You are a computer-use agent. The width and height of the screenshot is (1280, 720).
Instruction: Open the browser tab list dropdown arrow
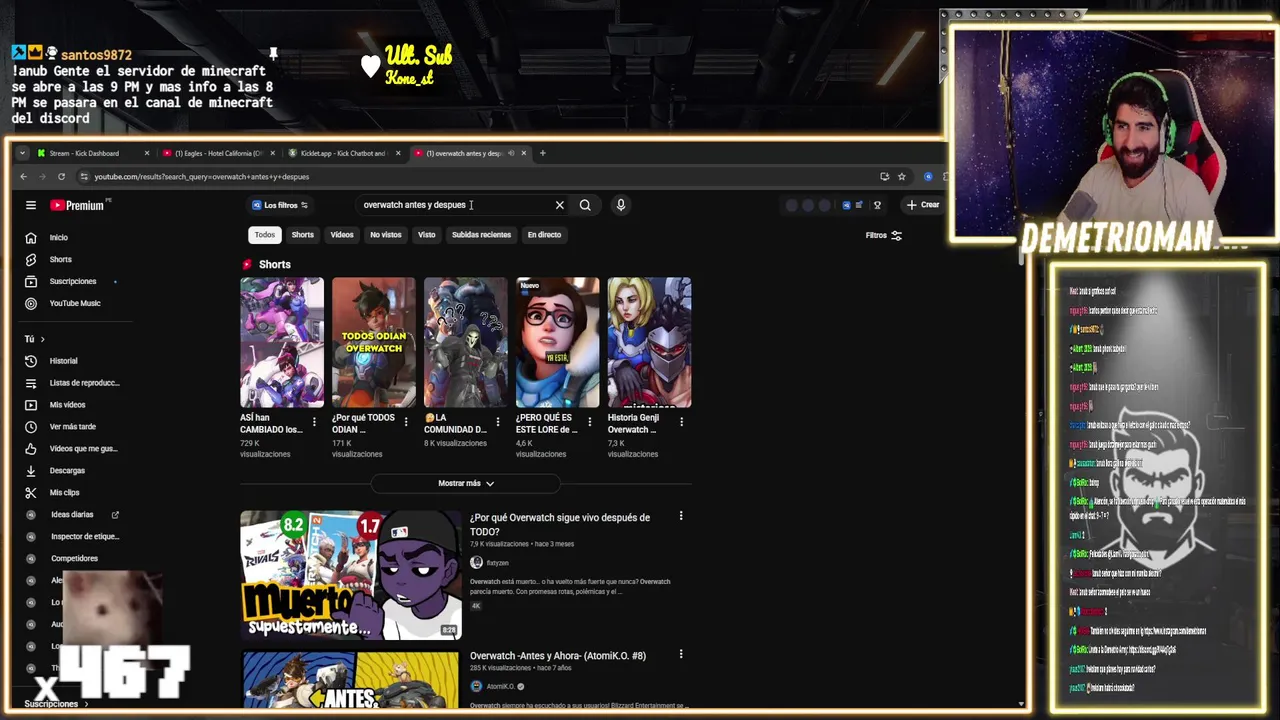23,153
